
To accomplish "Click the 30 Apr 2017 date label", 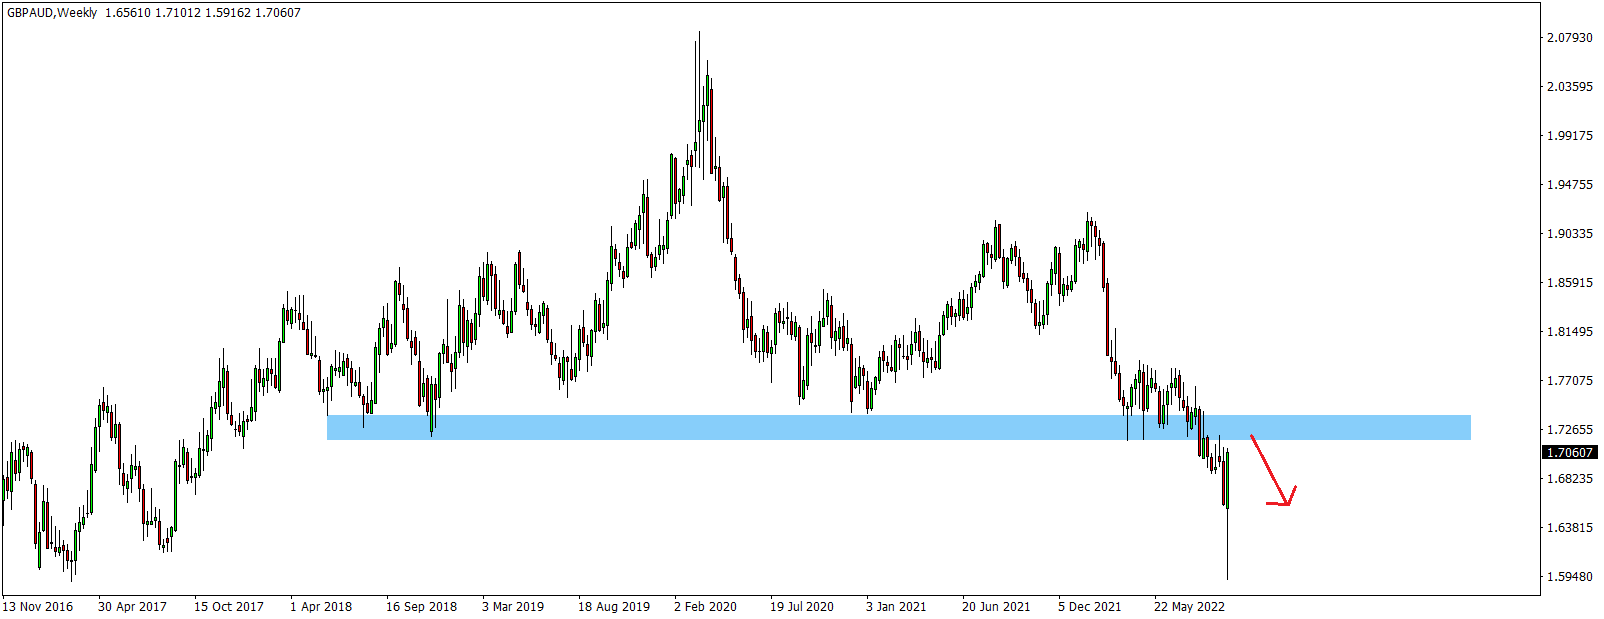I will [x=133, y=607].
